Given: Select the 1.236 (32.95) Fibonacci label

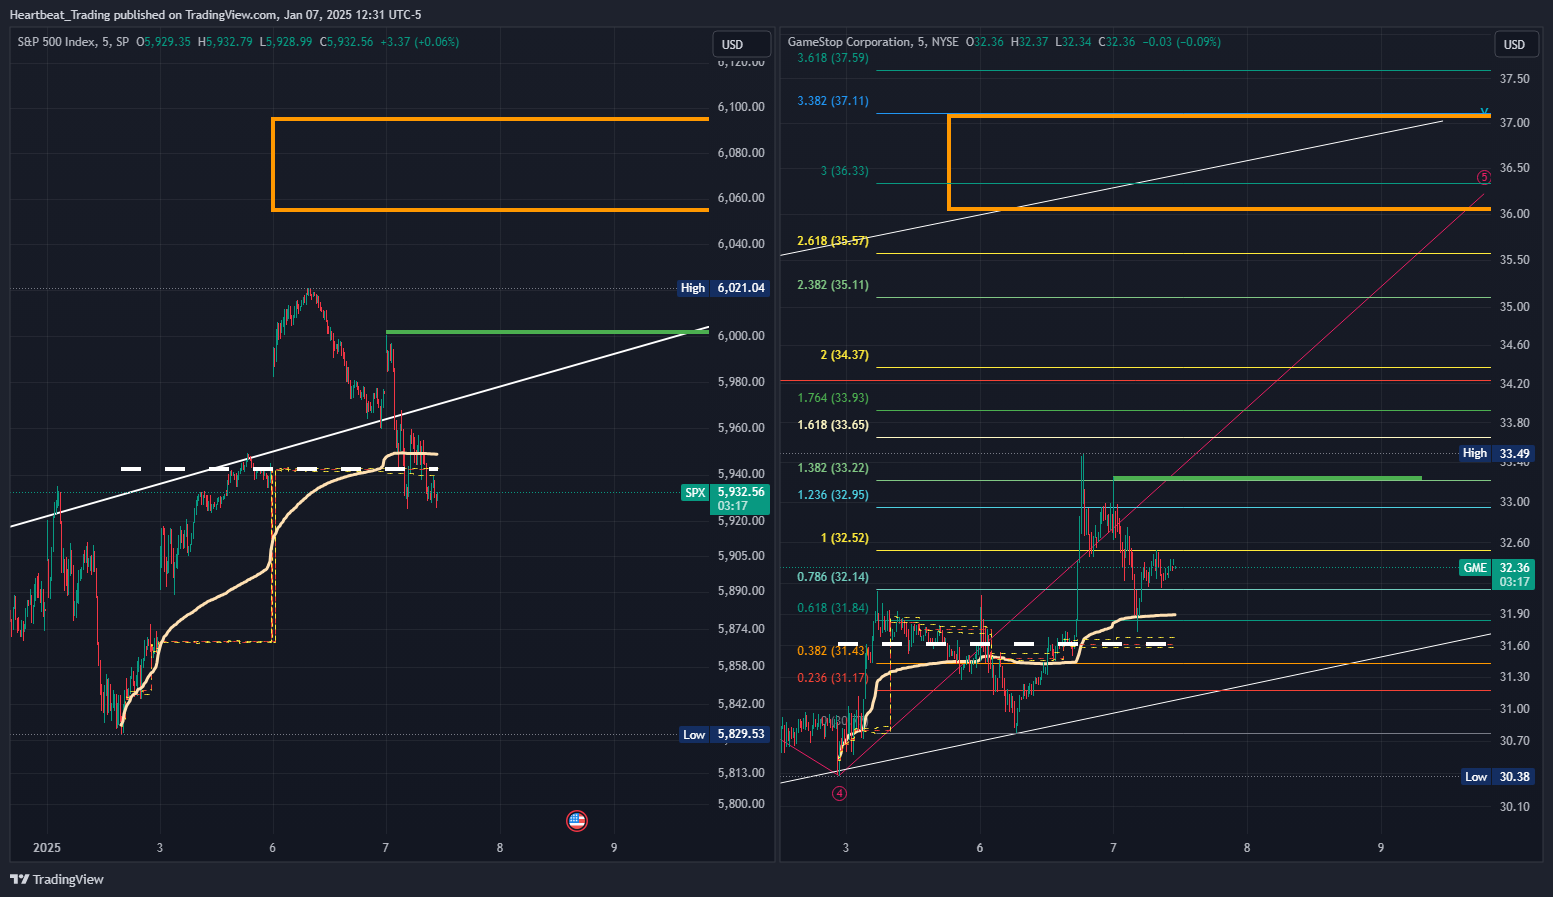Looking at the screenshot, I should pyautogui.click(x=833, y=495).
